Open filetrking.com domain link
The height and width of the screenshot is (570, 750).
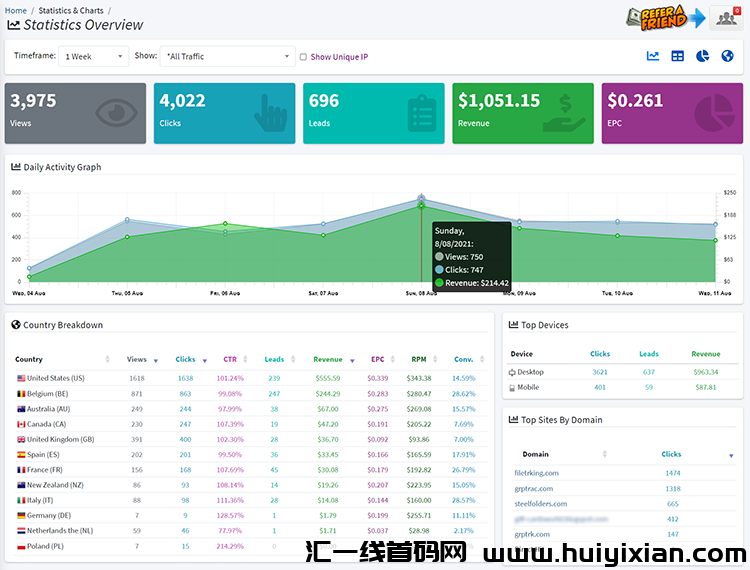tap(536, 473)
